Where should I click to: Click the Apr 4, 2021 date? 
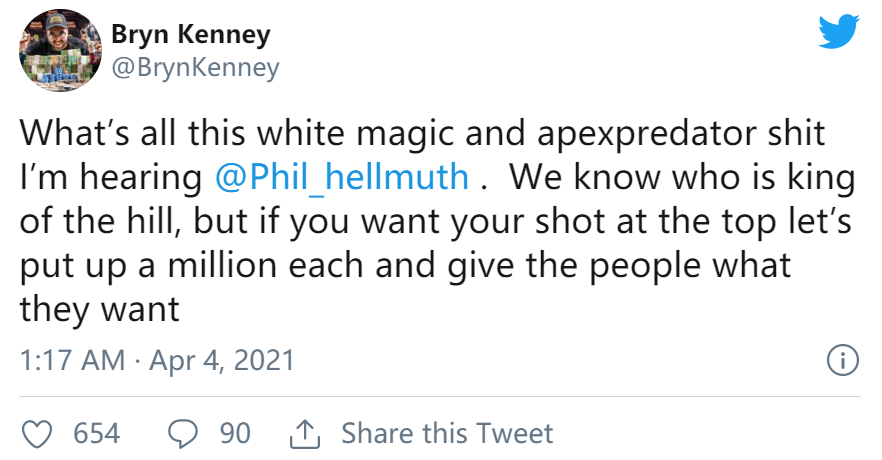click(x=222, y=360)
